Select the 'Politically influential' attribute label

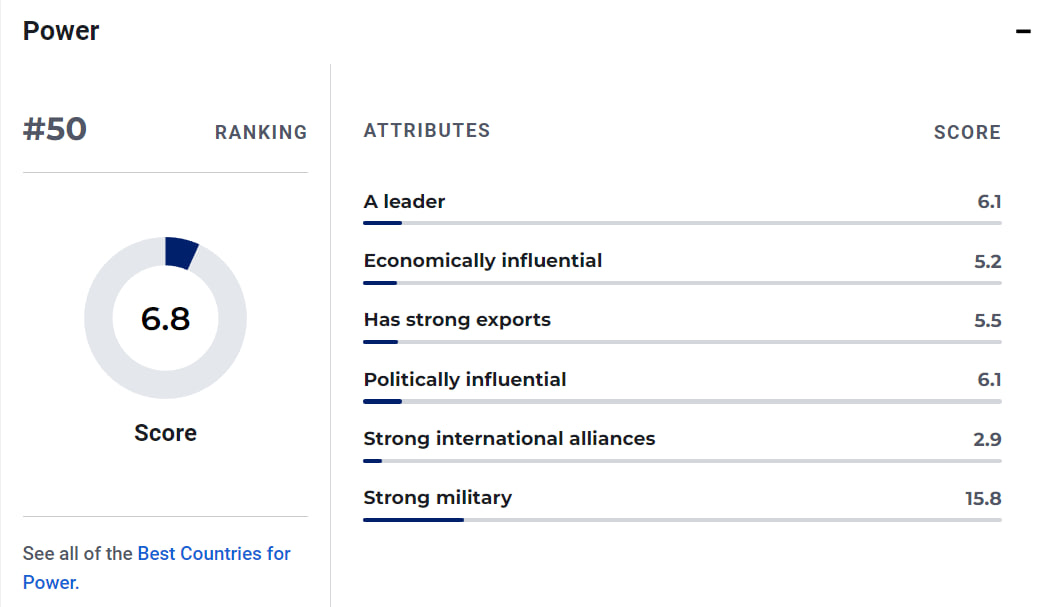tap(465, 379)
